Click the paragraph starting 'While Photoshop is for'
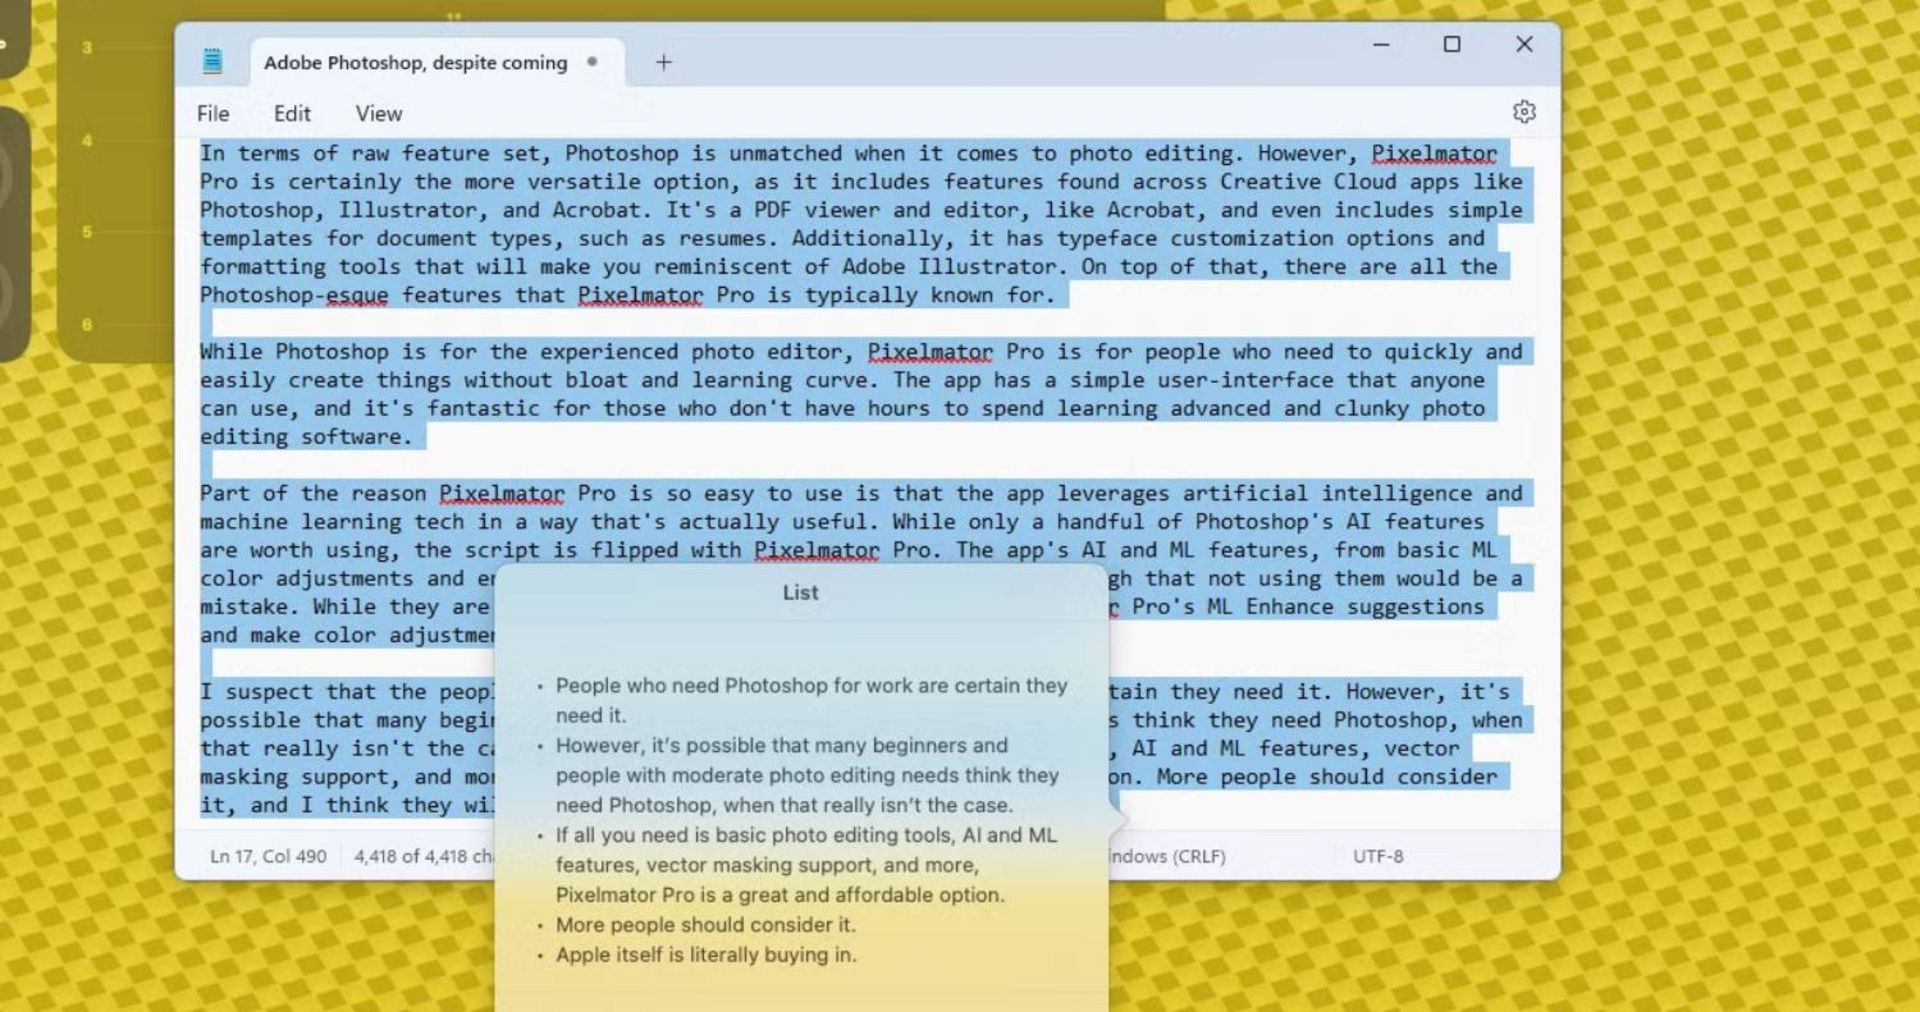 pyautogui.click(x=861, y=394)
